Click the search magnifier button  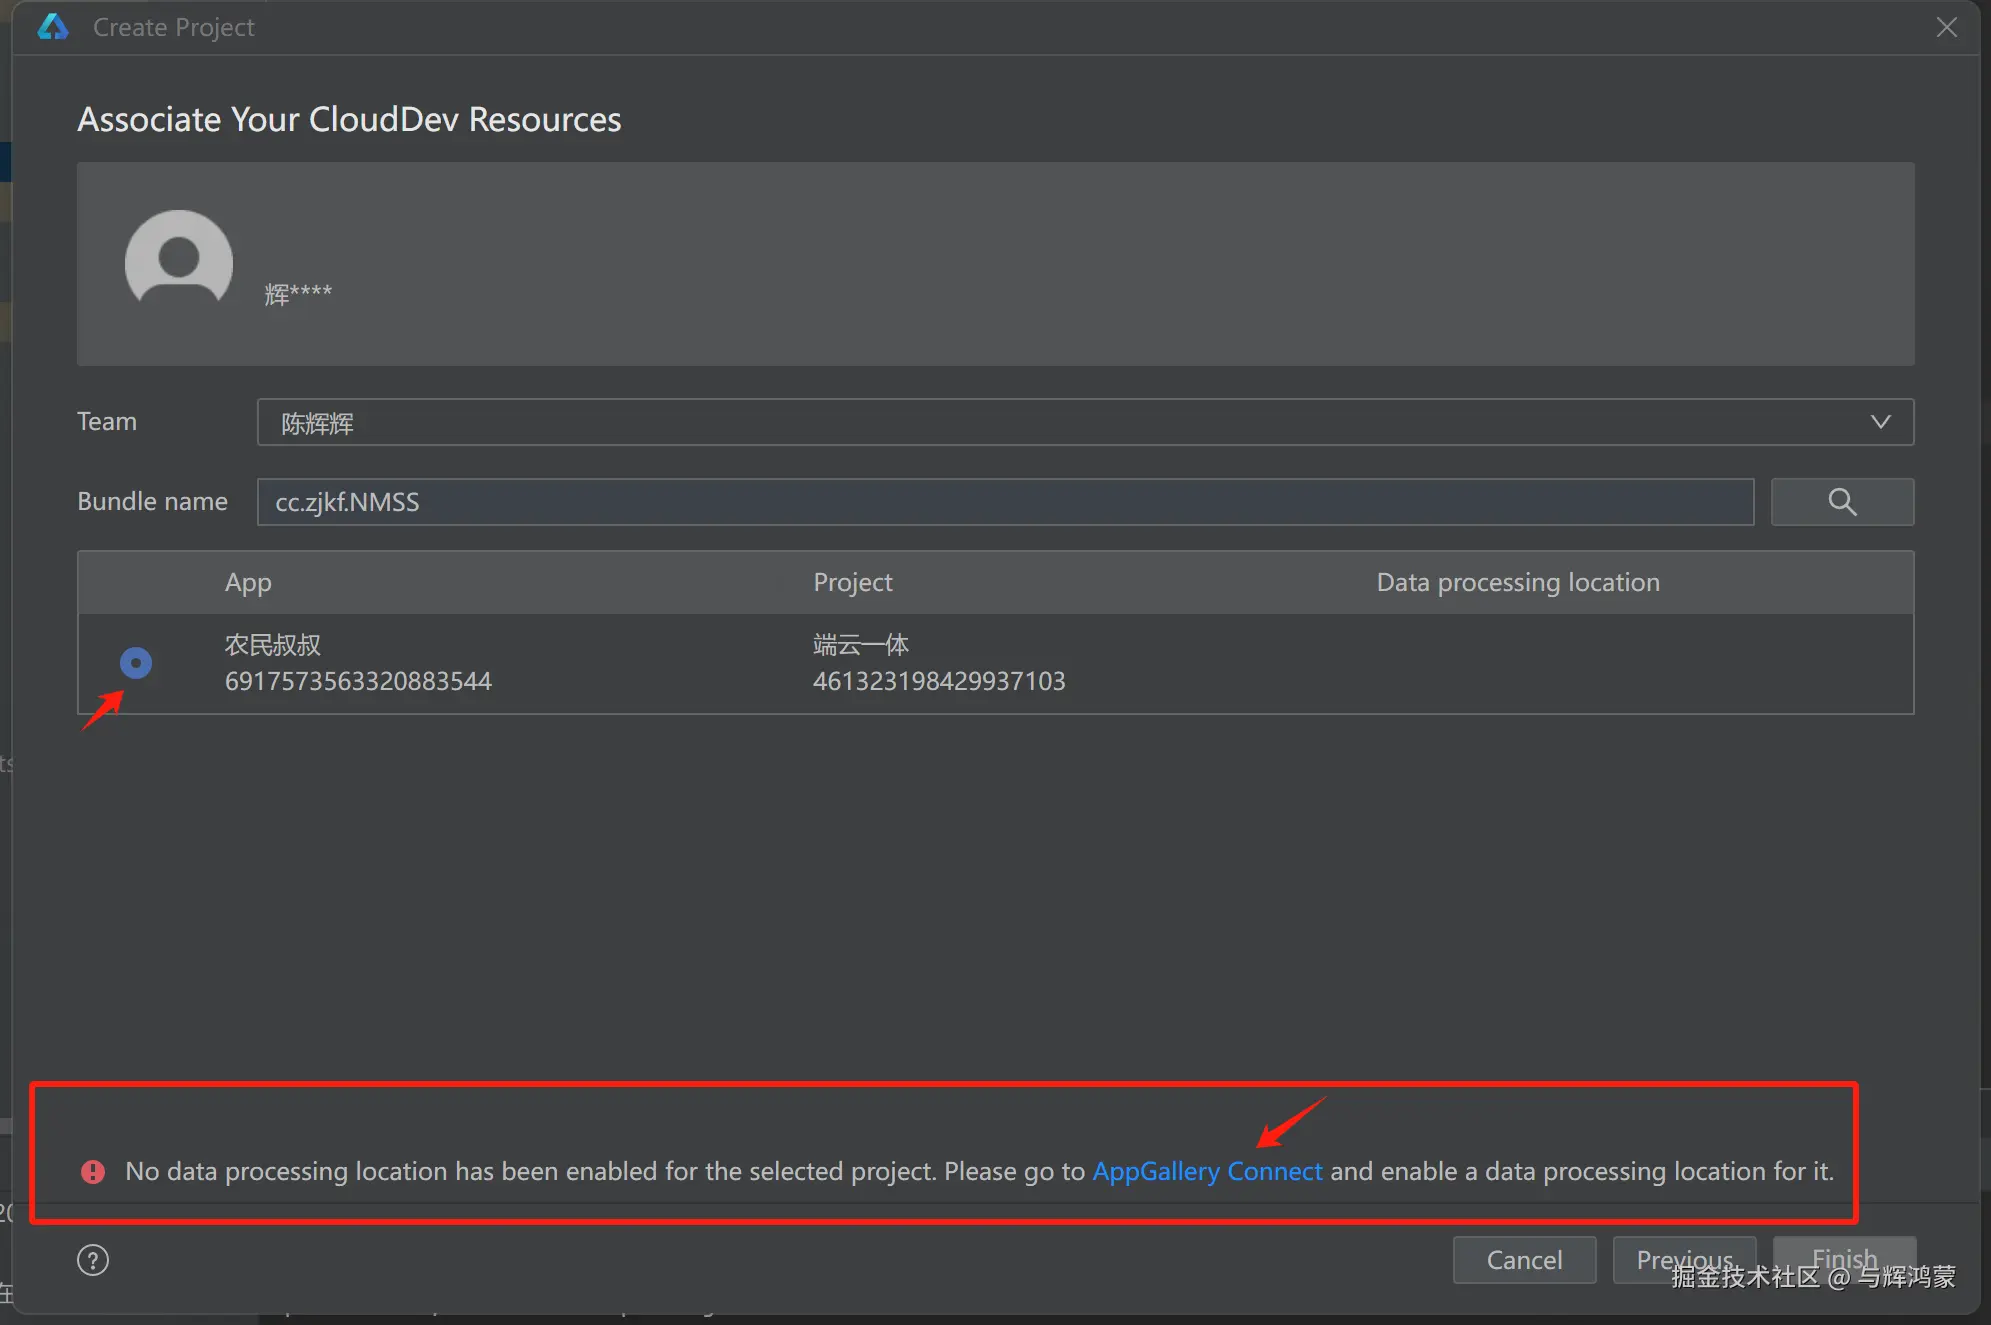[x=1841, y=501]
